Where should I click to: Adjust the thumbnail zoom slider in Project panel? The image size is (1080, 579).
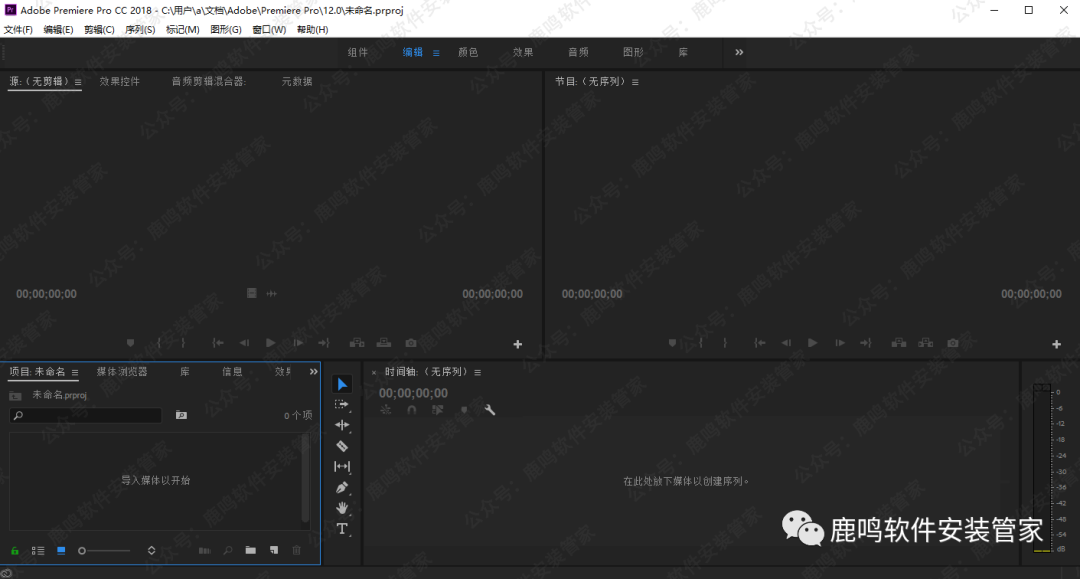pos(105,550)
